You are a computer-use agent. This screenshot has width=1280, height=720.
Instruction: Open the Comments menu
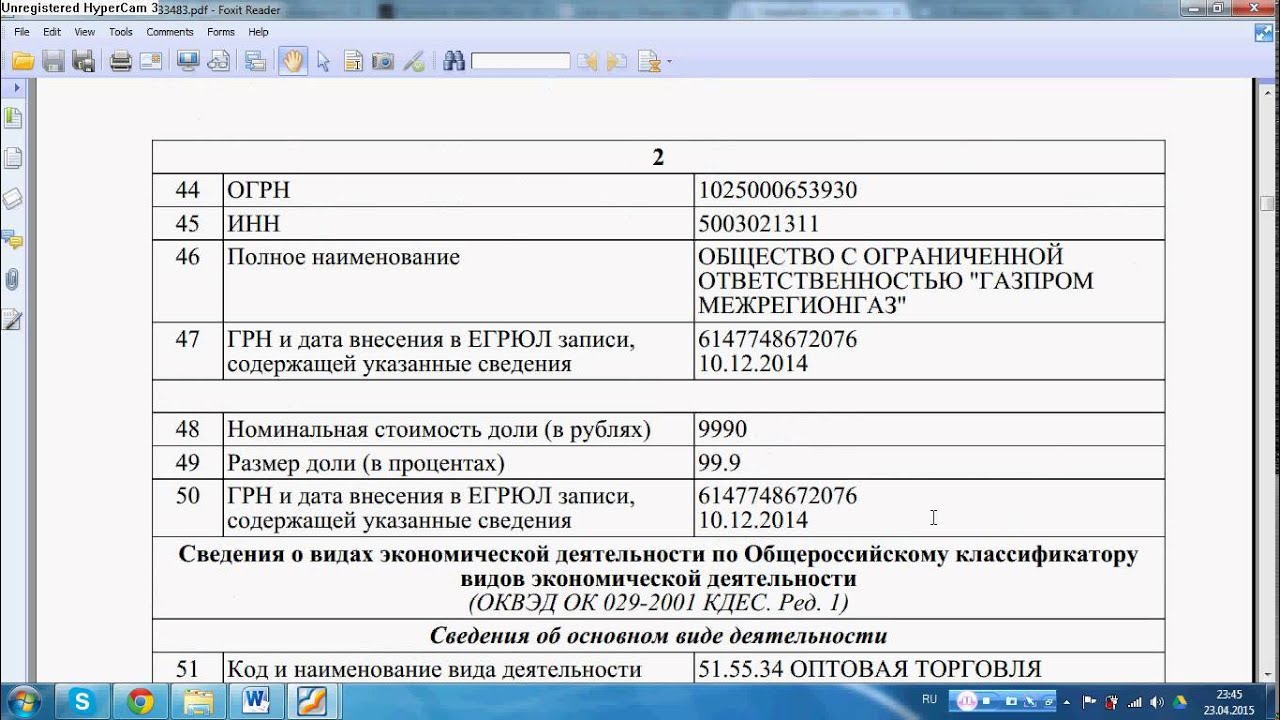coord(170,32)
